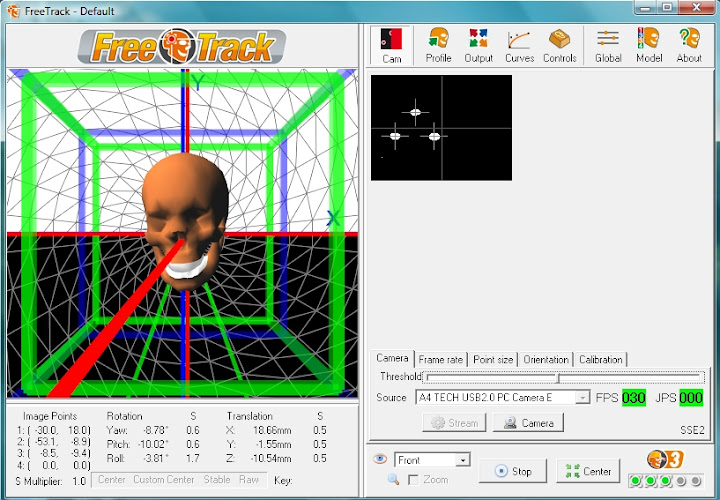Click the JPS 000 indicator
The height and width of the screenshot is (500, 720).
pyautogui.click(x=691, y=398)
